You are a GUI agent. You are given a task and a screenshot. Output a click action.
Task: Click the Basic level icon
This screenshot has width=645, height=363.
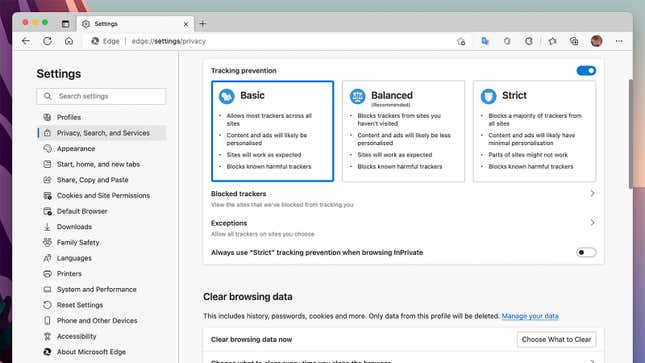(x=226, y=96)
